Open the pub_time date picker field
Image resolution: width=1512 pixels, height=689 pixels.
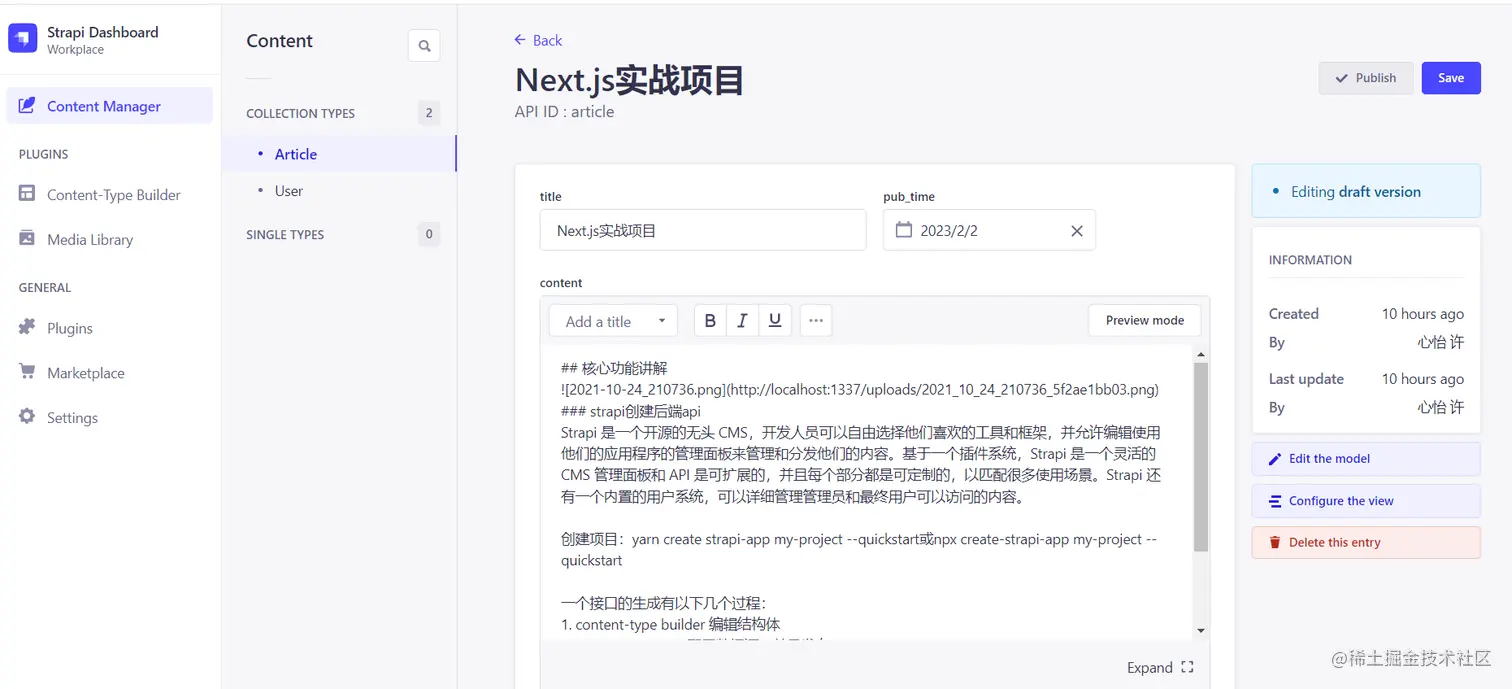(989, 230)
